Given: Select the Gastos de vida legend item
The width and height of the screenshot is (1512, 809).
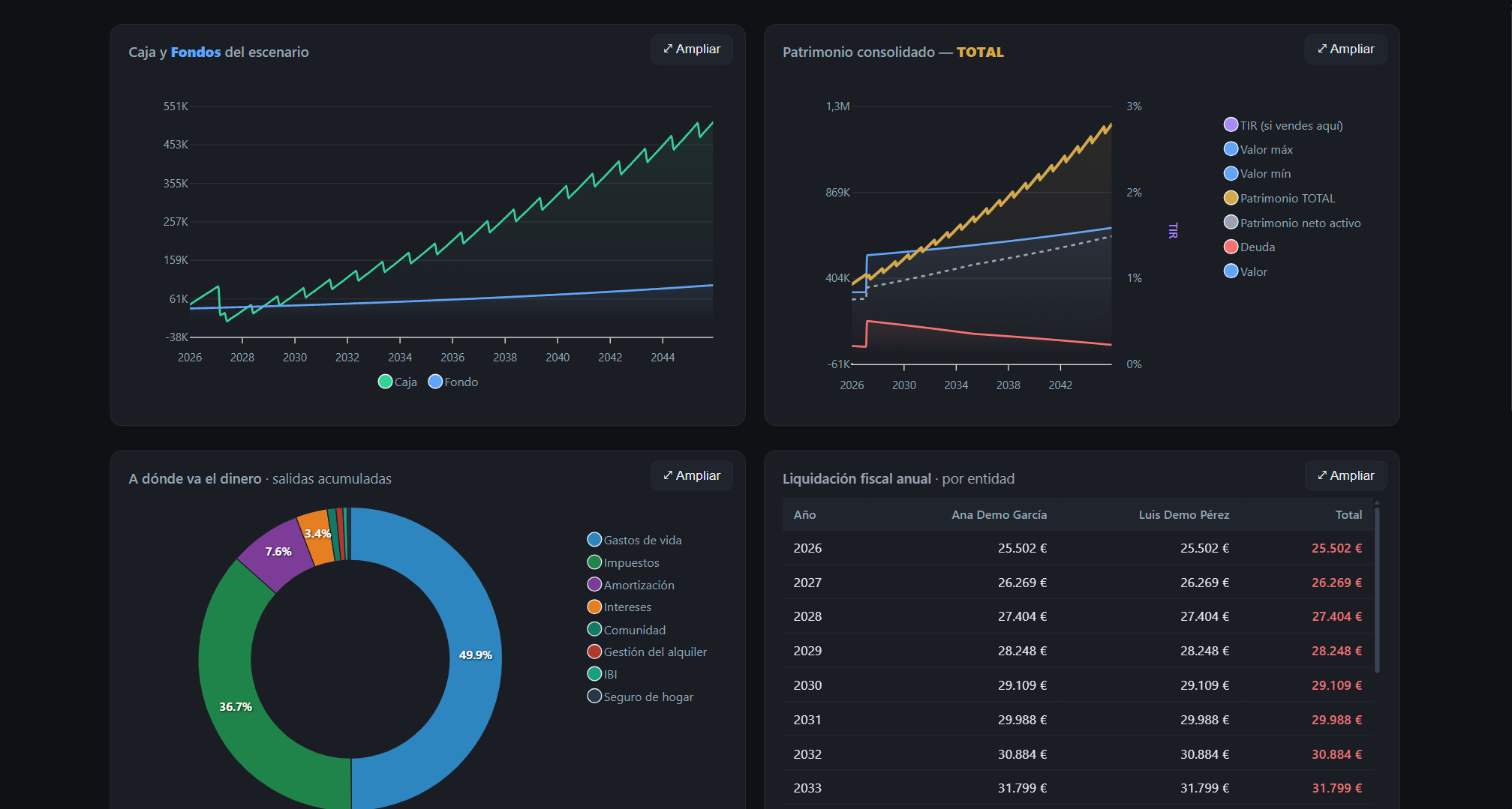Looking at the screenshot, I should (x=635, y=540).
